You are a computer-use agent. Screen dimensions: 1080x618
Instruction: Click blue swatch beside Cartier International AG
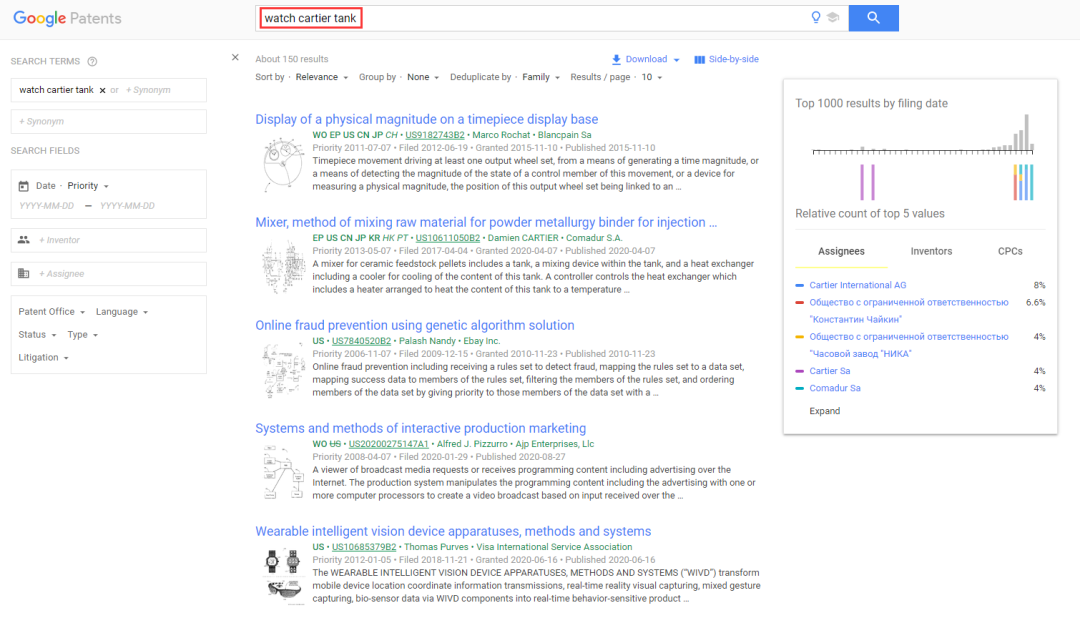(800, 285)
